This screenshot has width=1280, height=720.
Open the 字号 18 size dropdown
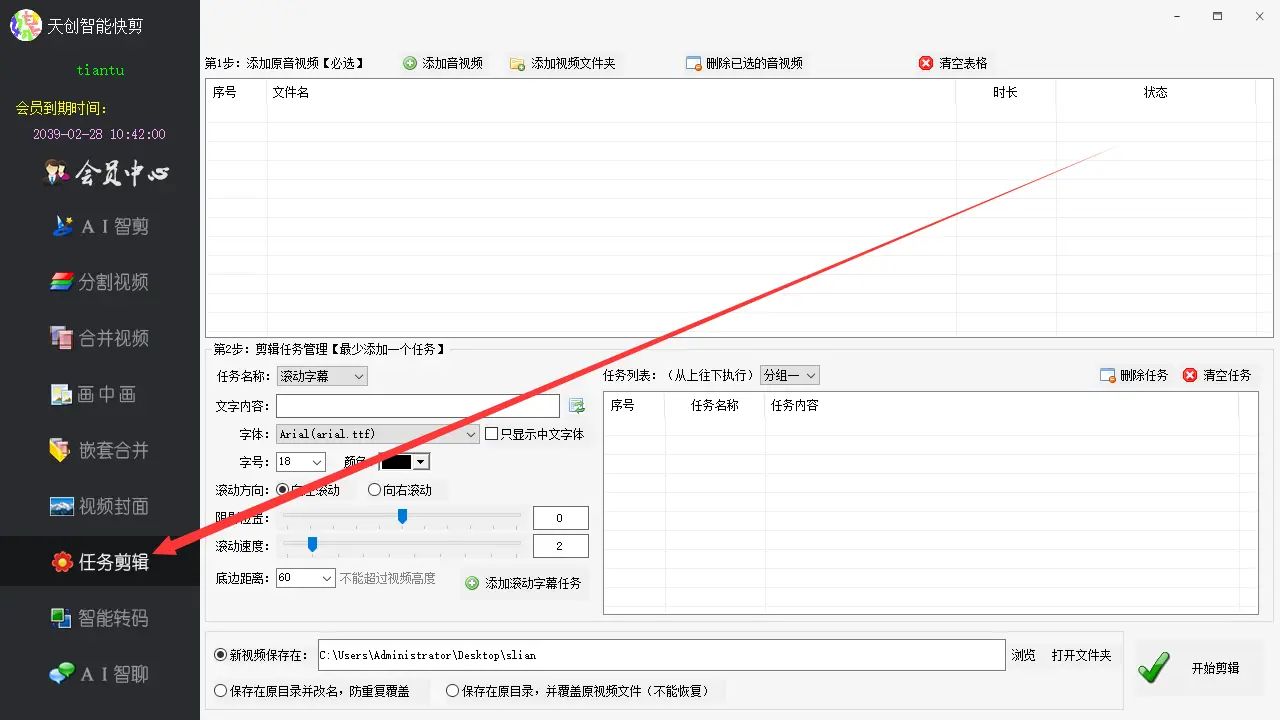pyautogui.click(x=301, y=462)
